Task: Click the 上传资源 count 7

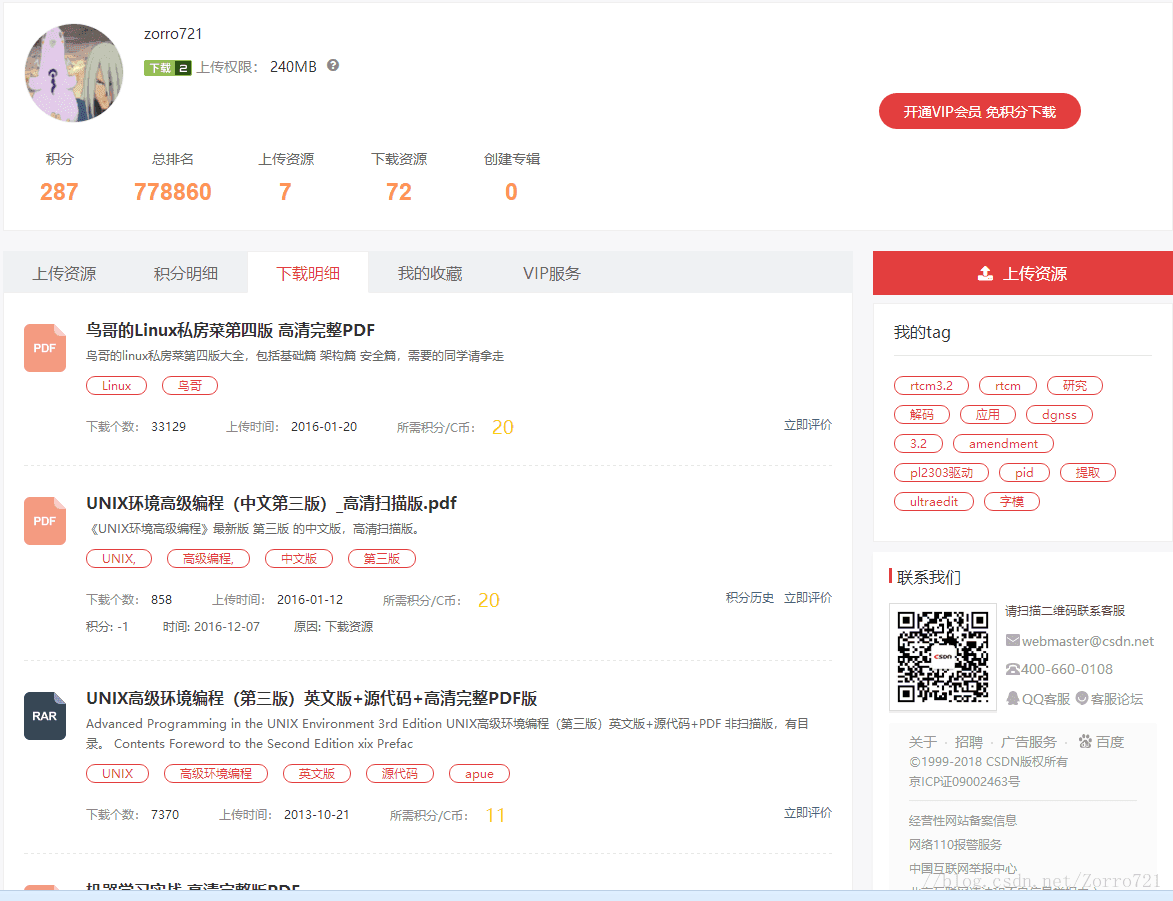Action: click(x=285, y=192)
